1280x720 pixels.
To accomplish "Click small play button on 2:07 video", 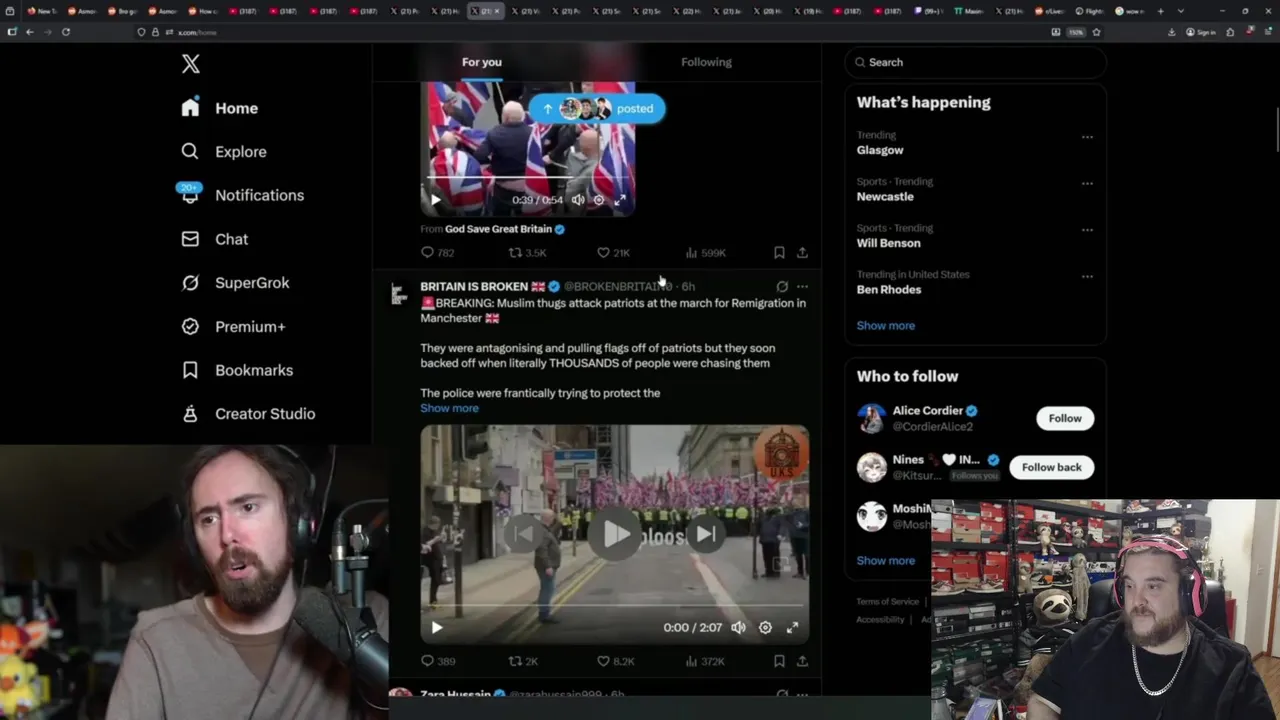I will (x=437, y=628).
